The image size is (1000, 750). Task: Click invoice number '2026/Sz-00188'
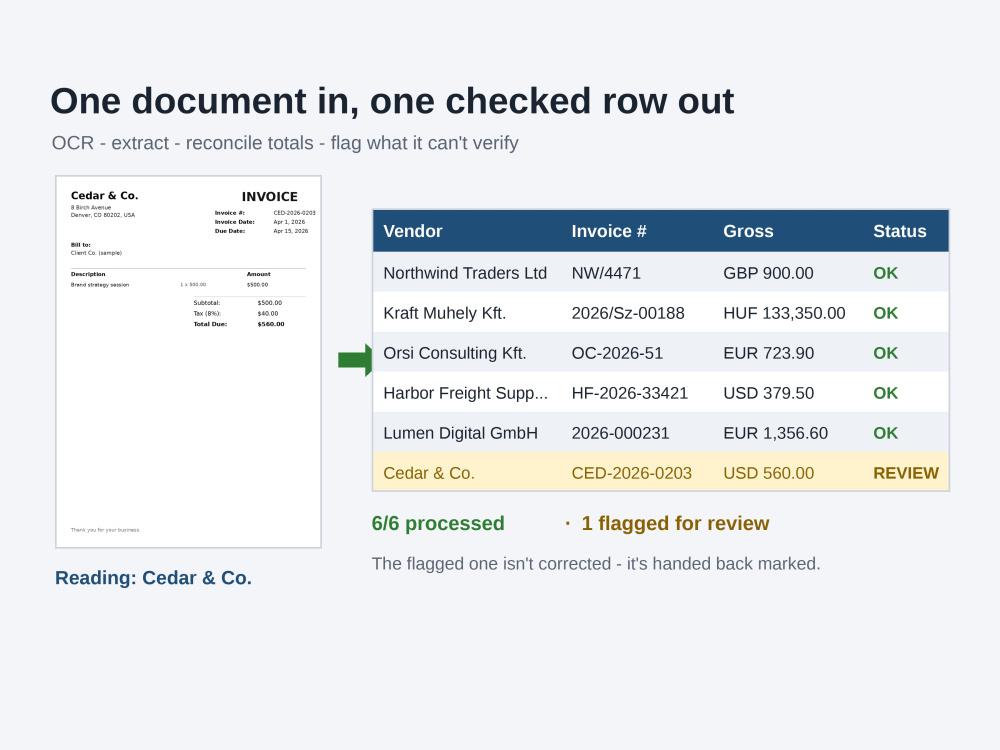[x=628, y=313]
